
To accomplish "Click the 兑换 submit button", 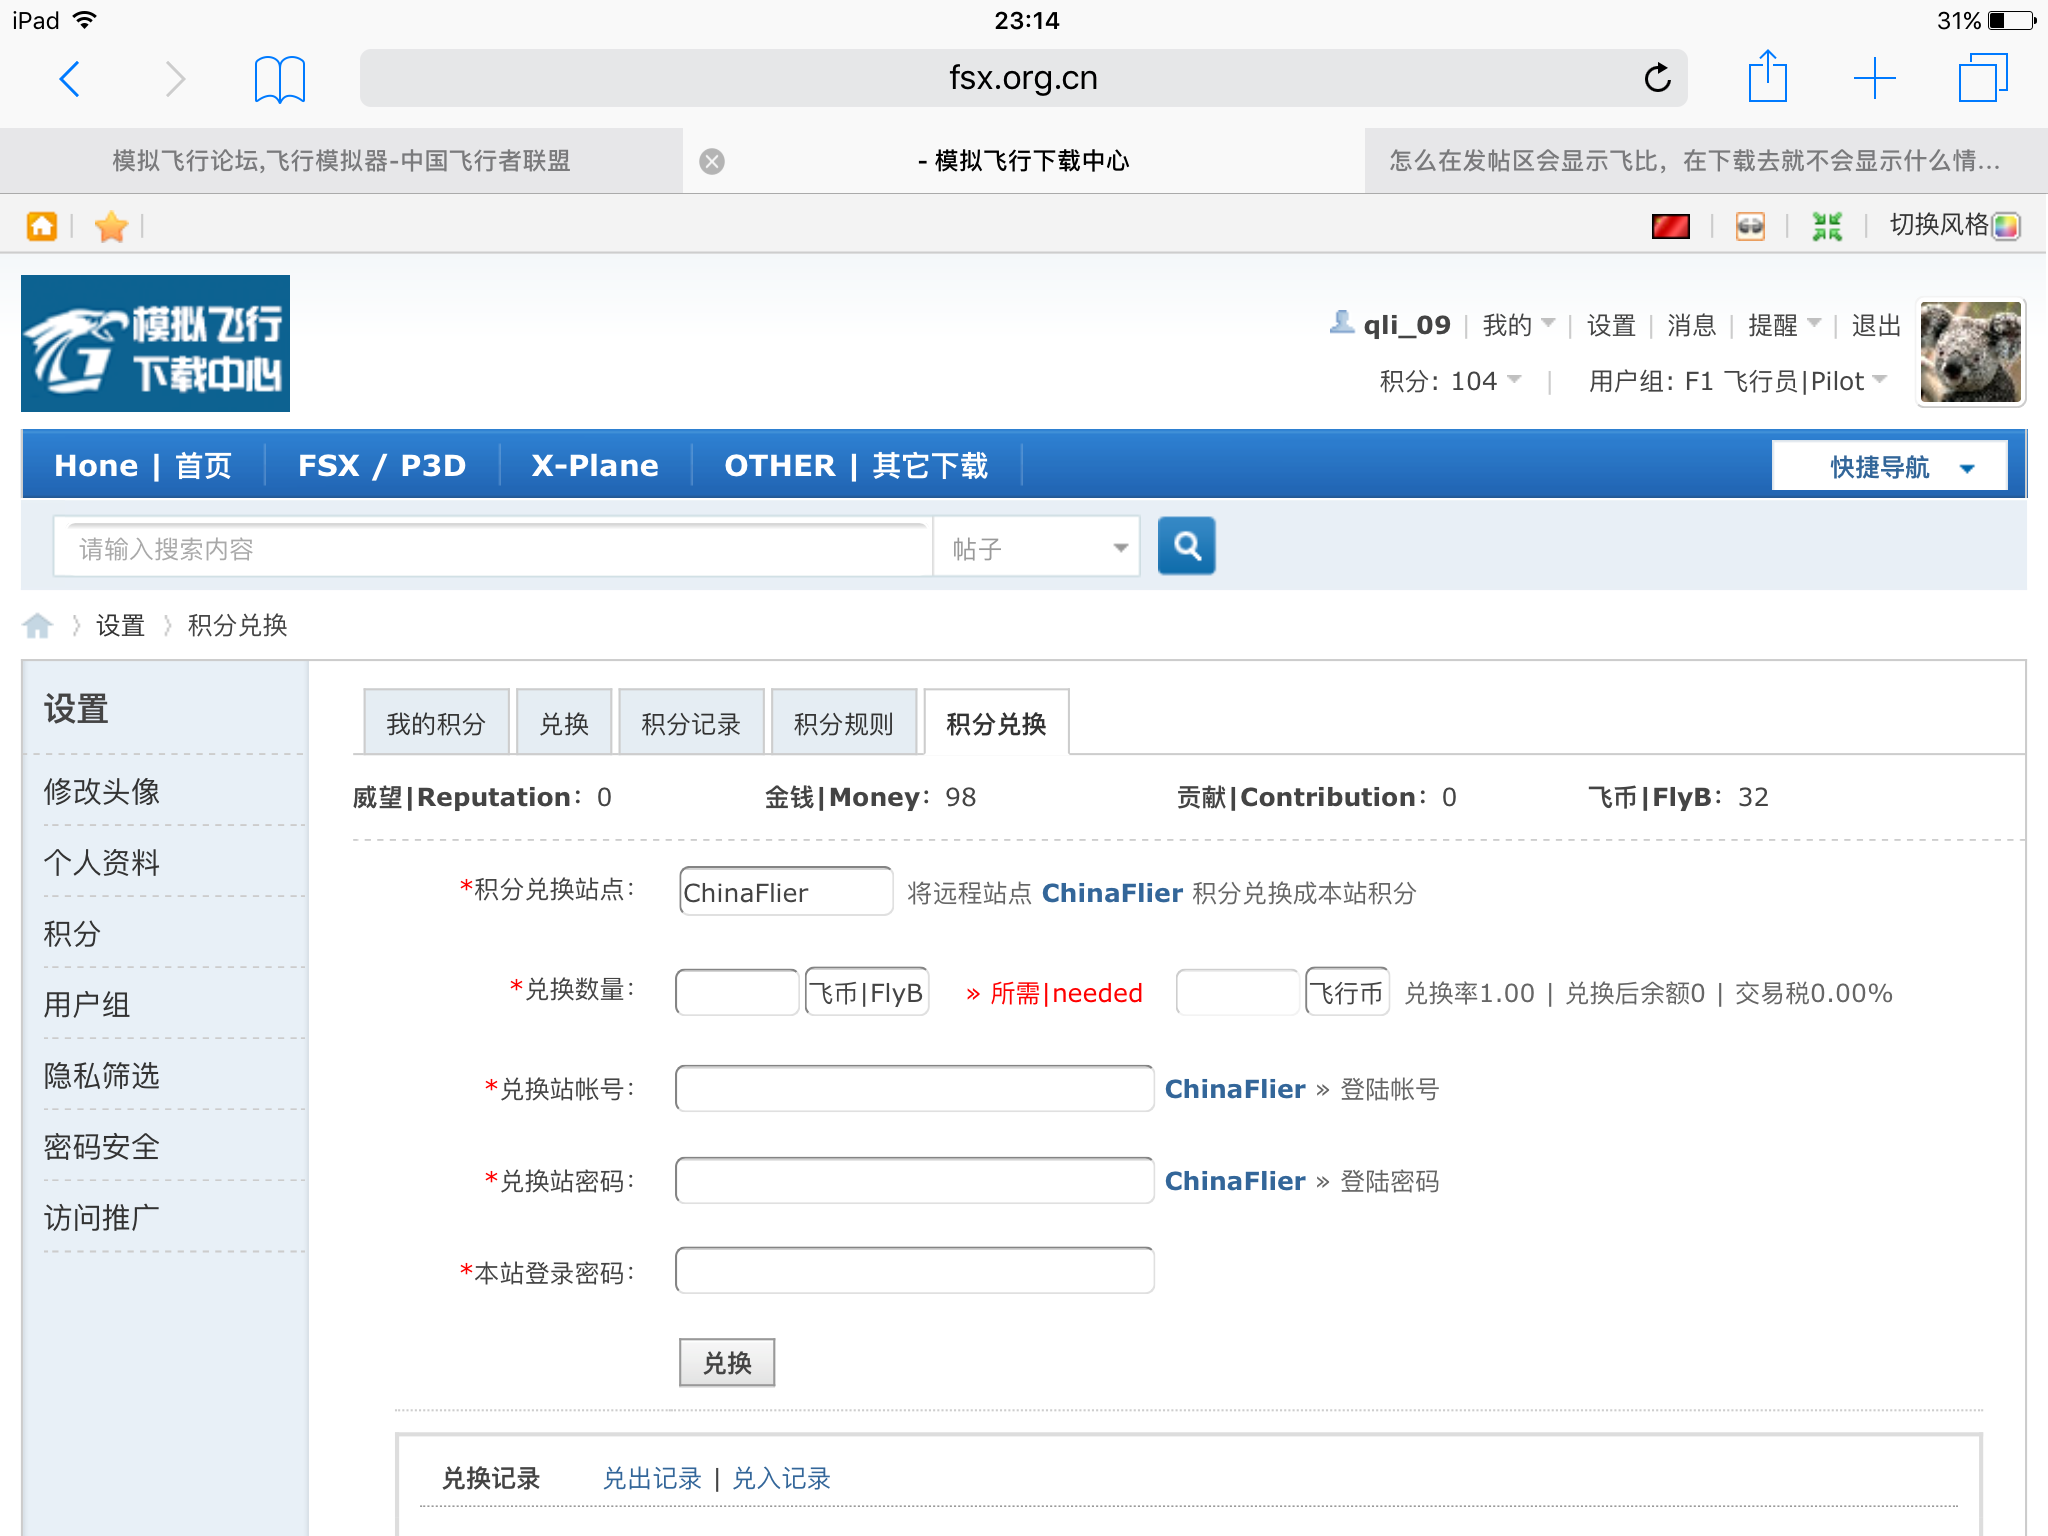I will [727, 1362].
